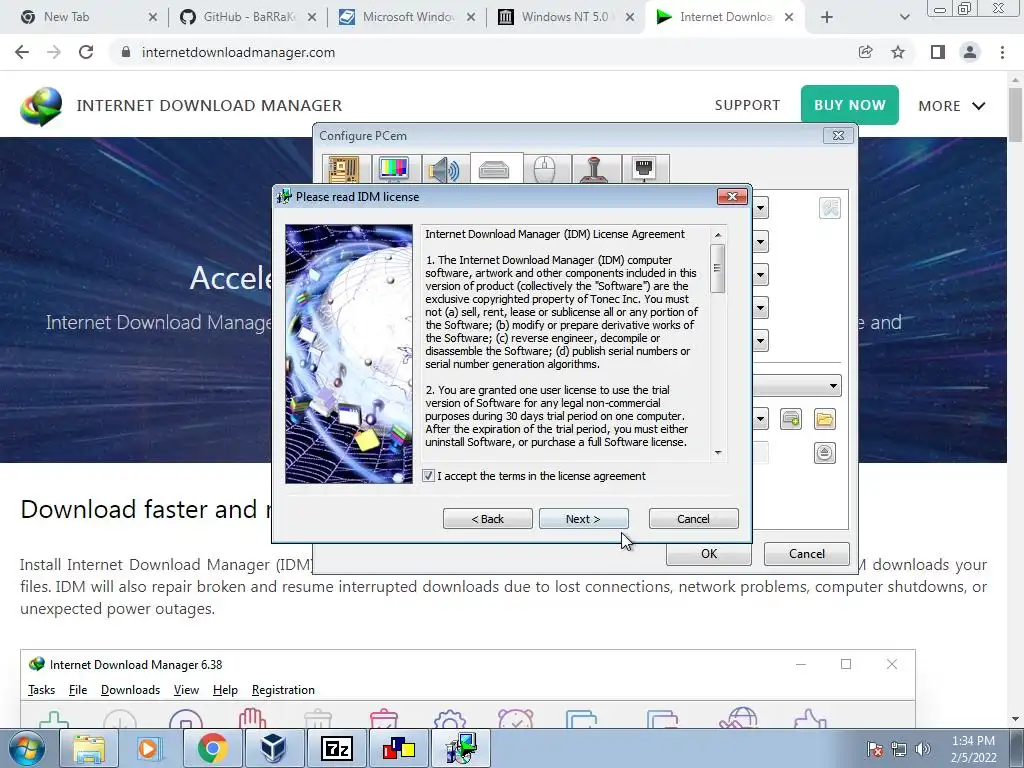Expand the MORE menu on the IDM site

(x=952, y=106)
